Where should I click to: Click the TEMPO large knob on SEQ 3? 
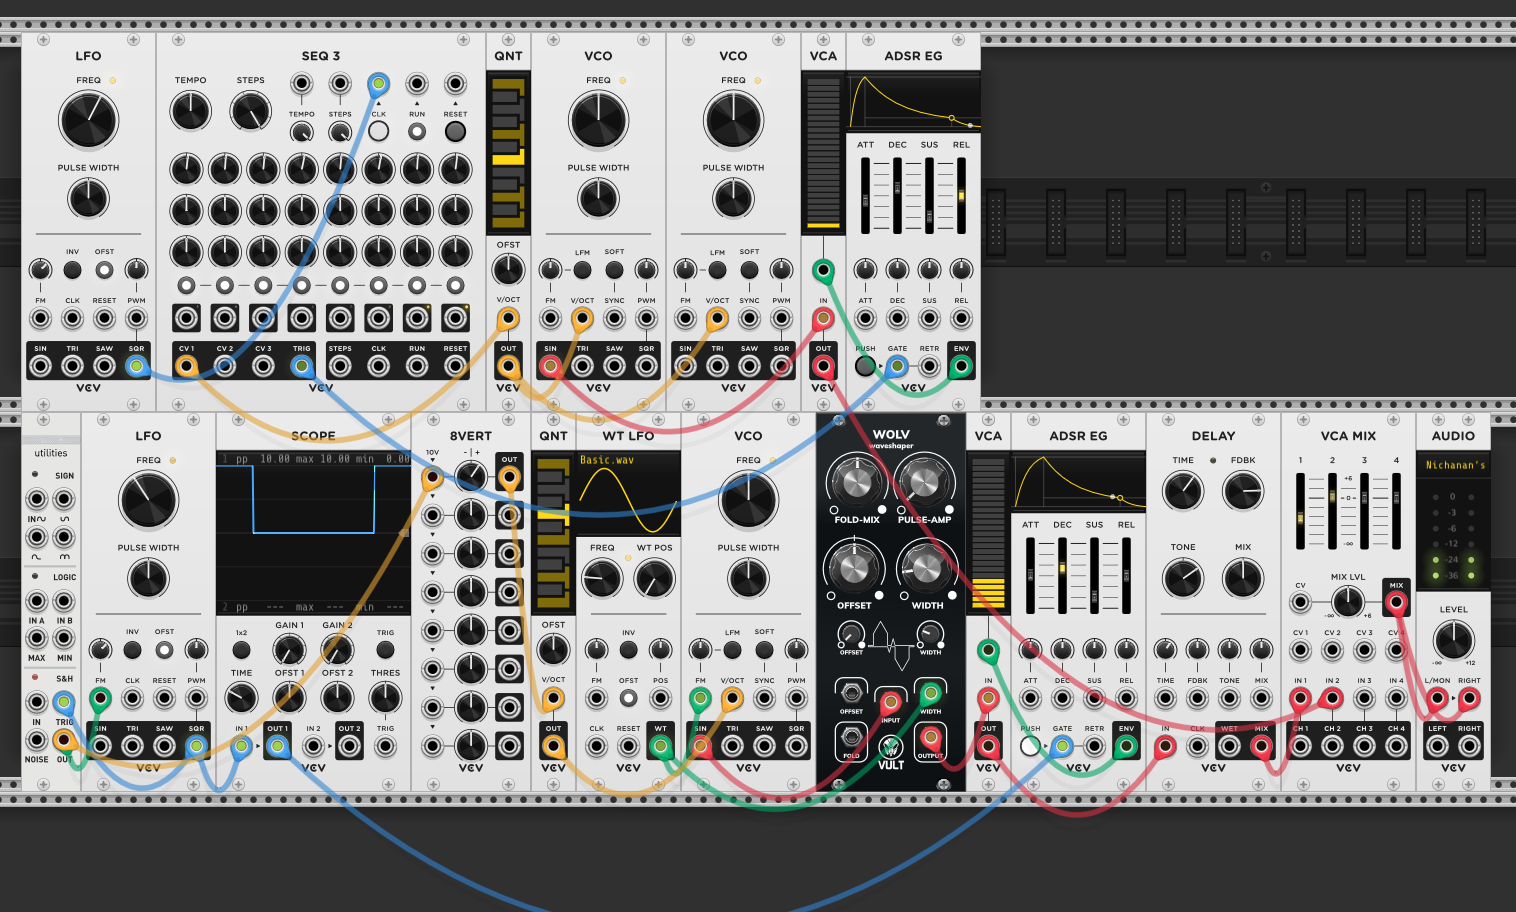(190, 111)
